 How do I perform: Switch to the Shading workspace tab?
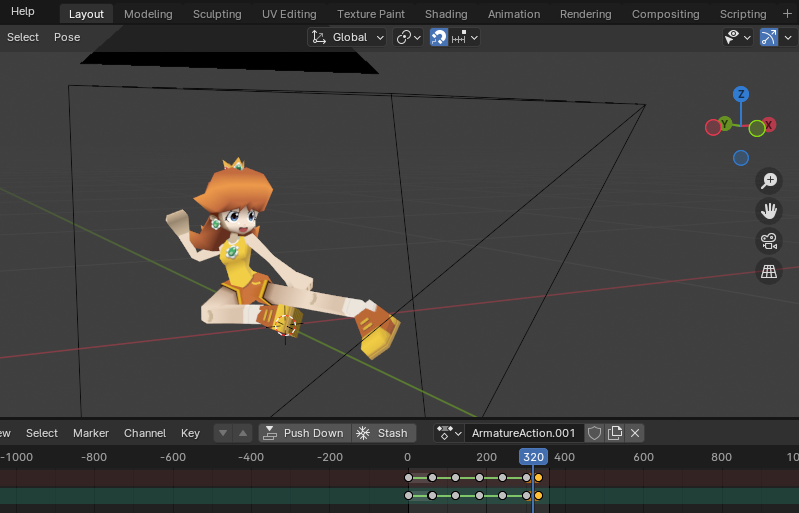pyautogui.click(x=446, y=14)
